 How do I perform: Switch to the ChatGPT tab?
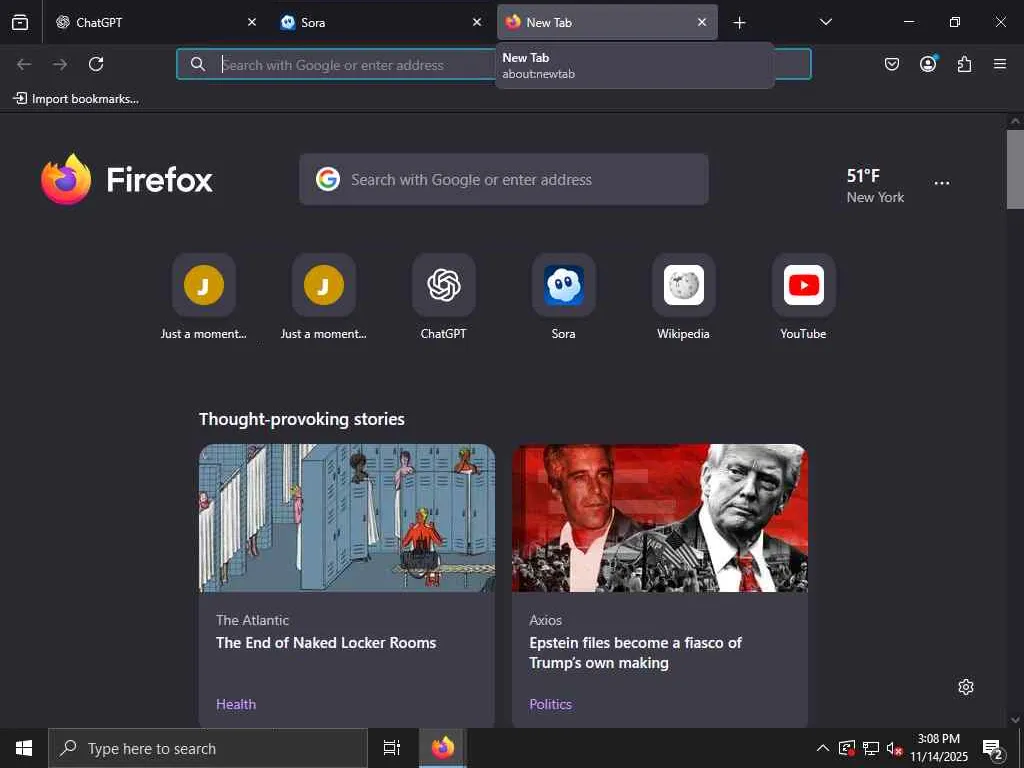tap(157, 22)
